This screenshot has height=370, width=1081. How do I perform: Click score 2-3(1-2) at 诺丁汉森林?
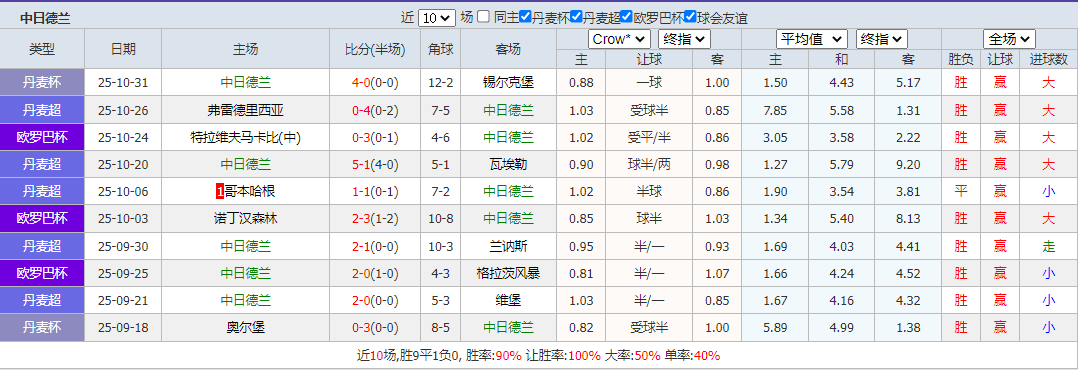pyautogui.click(x=375, y=218)
